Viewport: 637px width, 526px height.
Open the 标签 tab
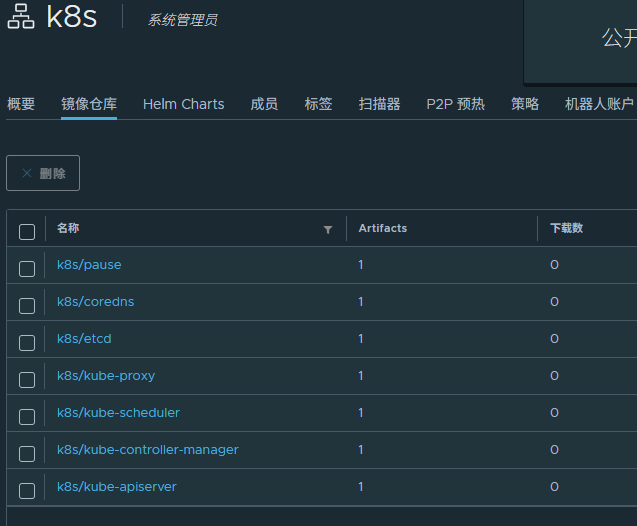[318, 104]
